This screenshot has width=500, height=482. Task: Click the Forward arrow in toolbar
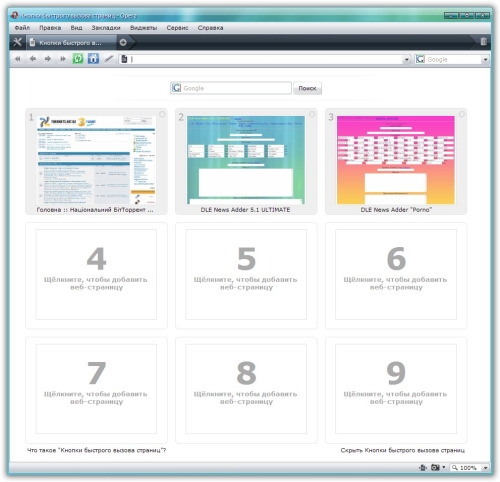[x=48, y=59]
